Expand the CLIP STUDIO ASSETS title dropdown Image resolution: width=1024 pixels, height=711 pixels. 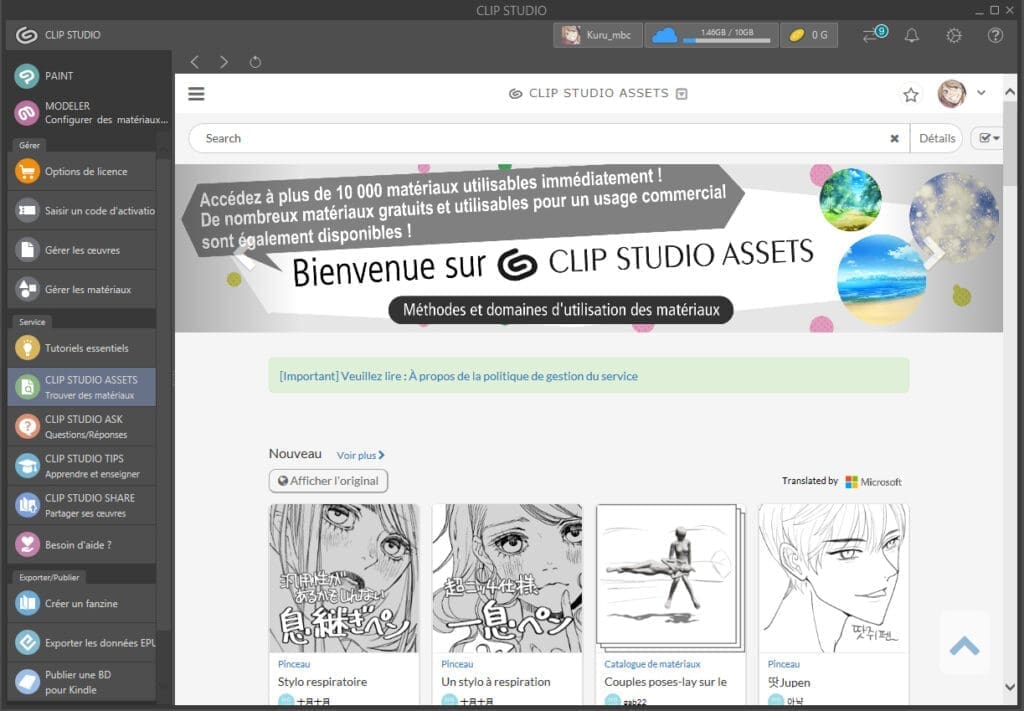(x=681, y=94)
